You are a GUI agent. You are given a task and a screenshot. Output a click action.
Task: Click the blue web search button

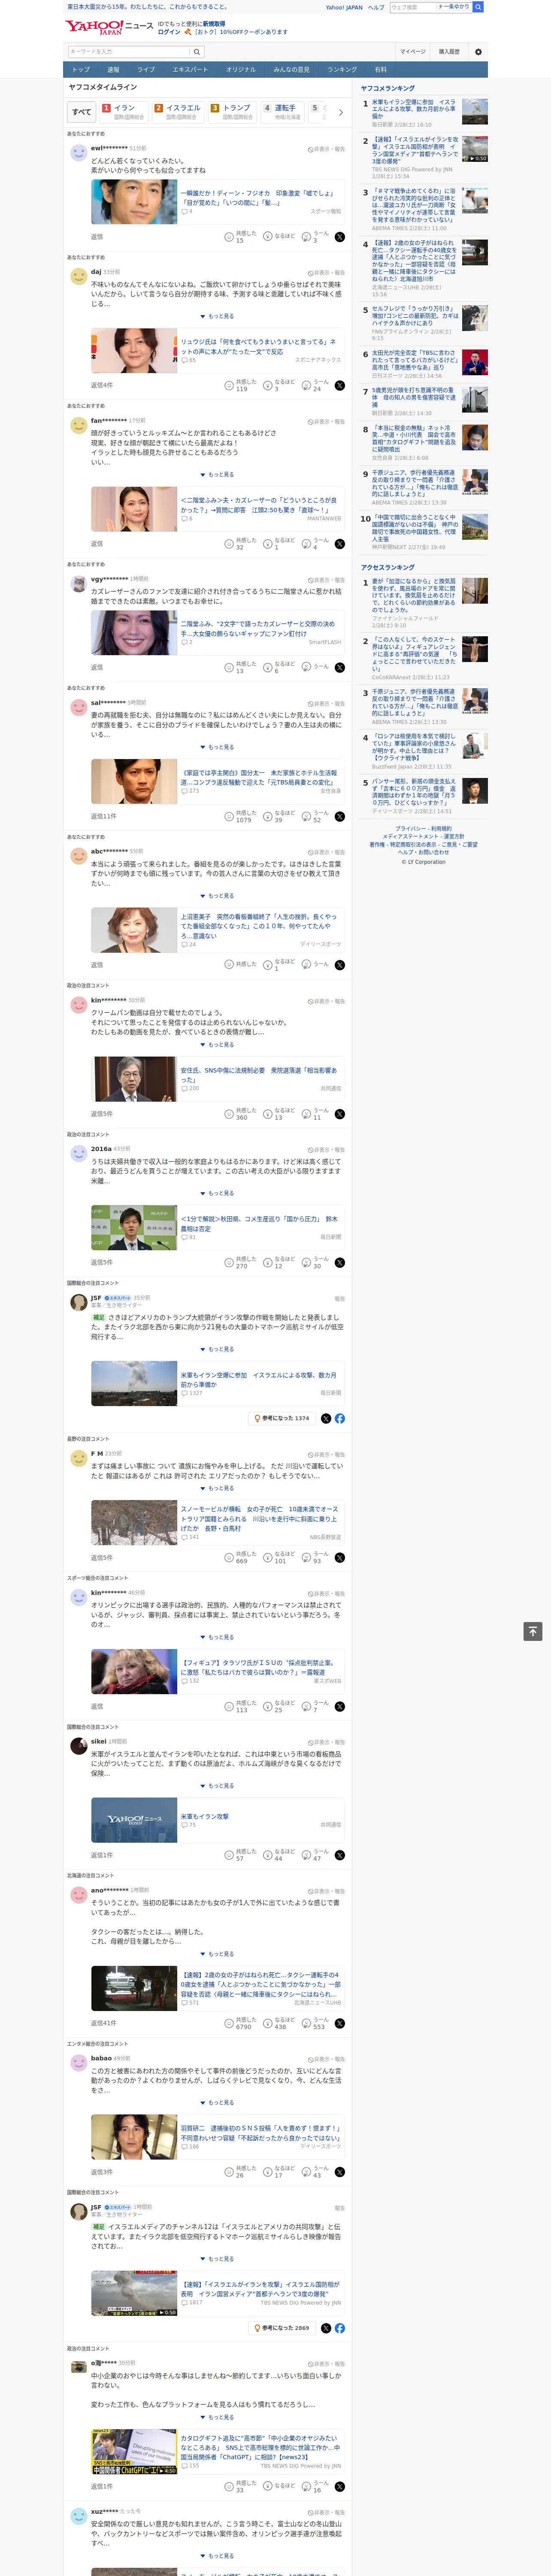click(x=478, y=7)
